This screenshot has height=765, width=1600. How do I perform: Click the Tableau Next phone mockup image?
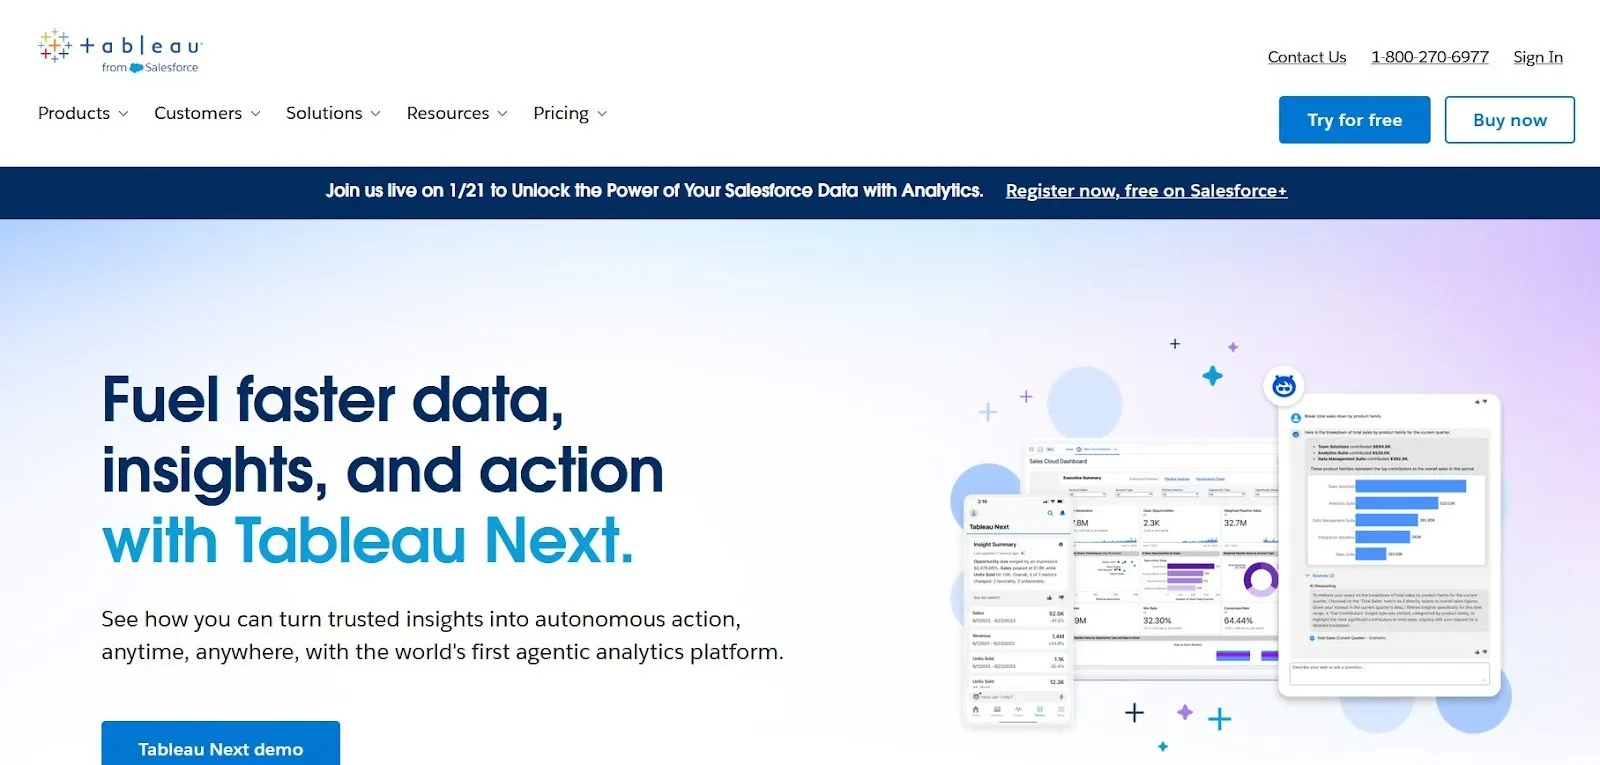[x=1017, y=609]
